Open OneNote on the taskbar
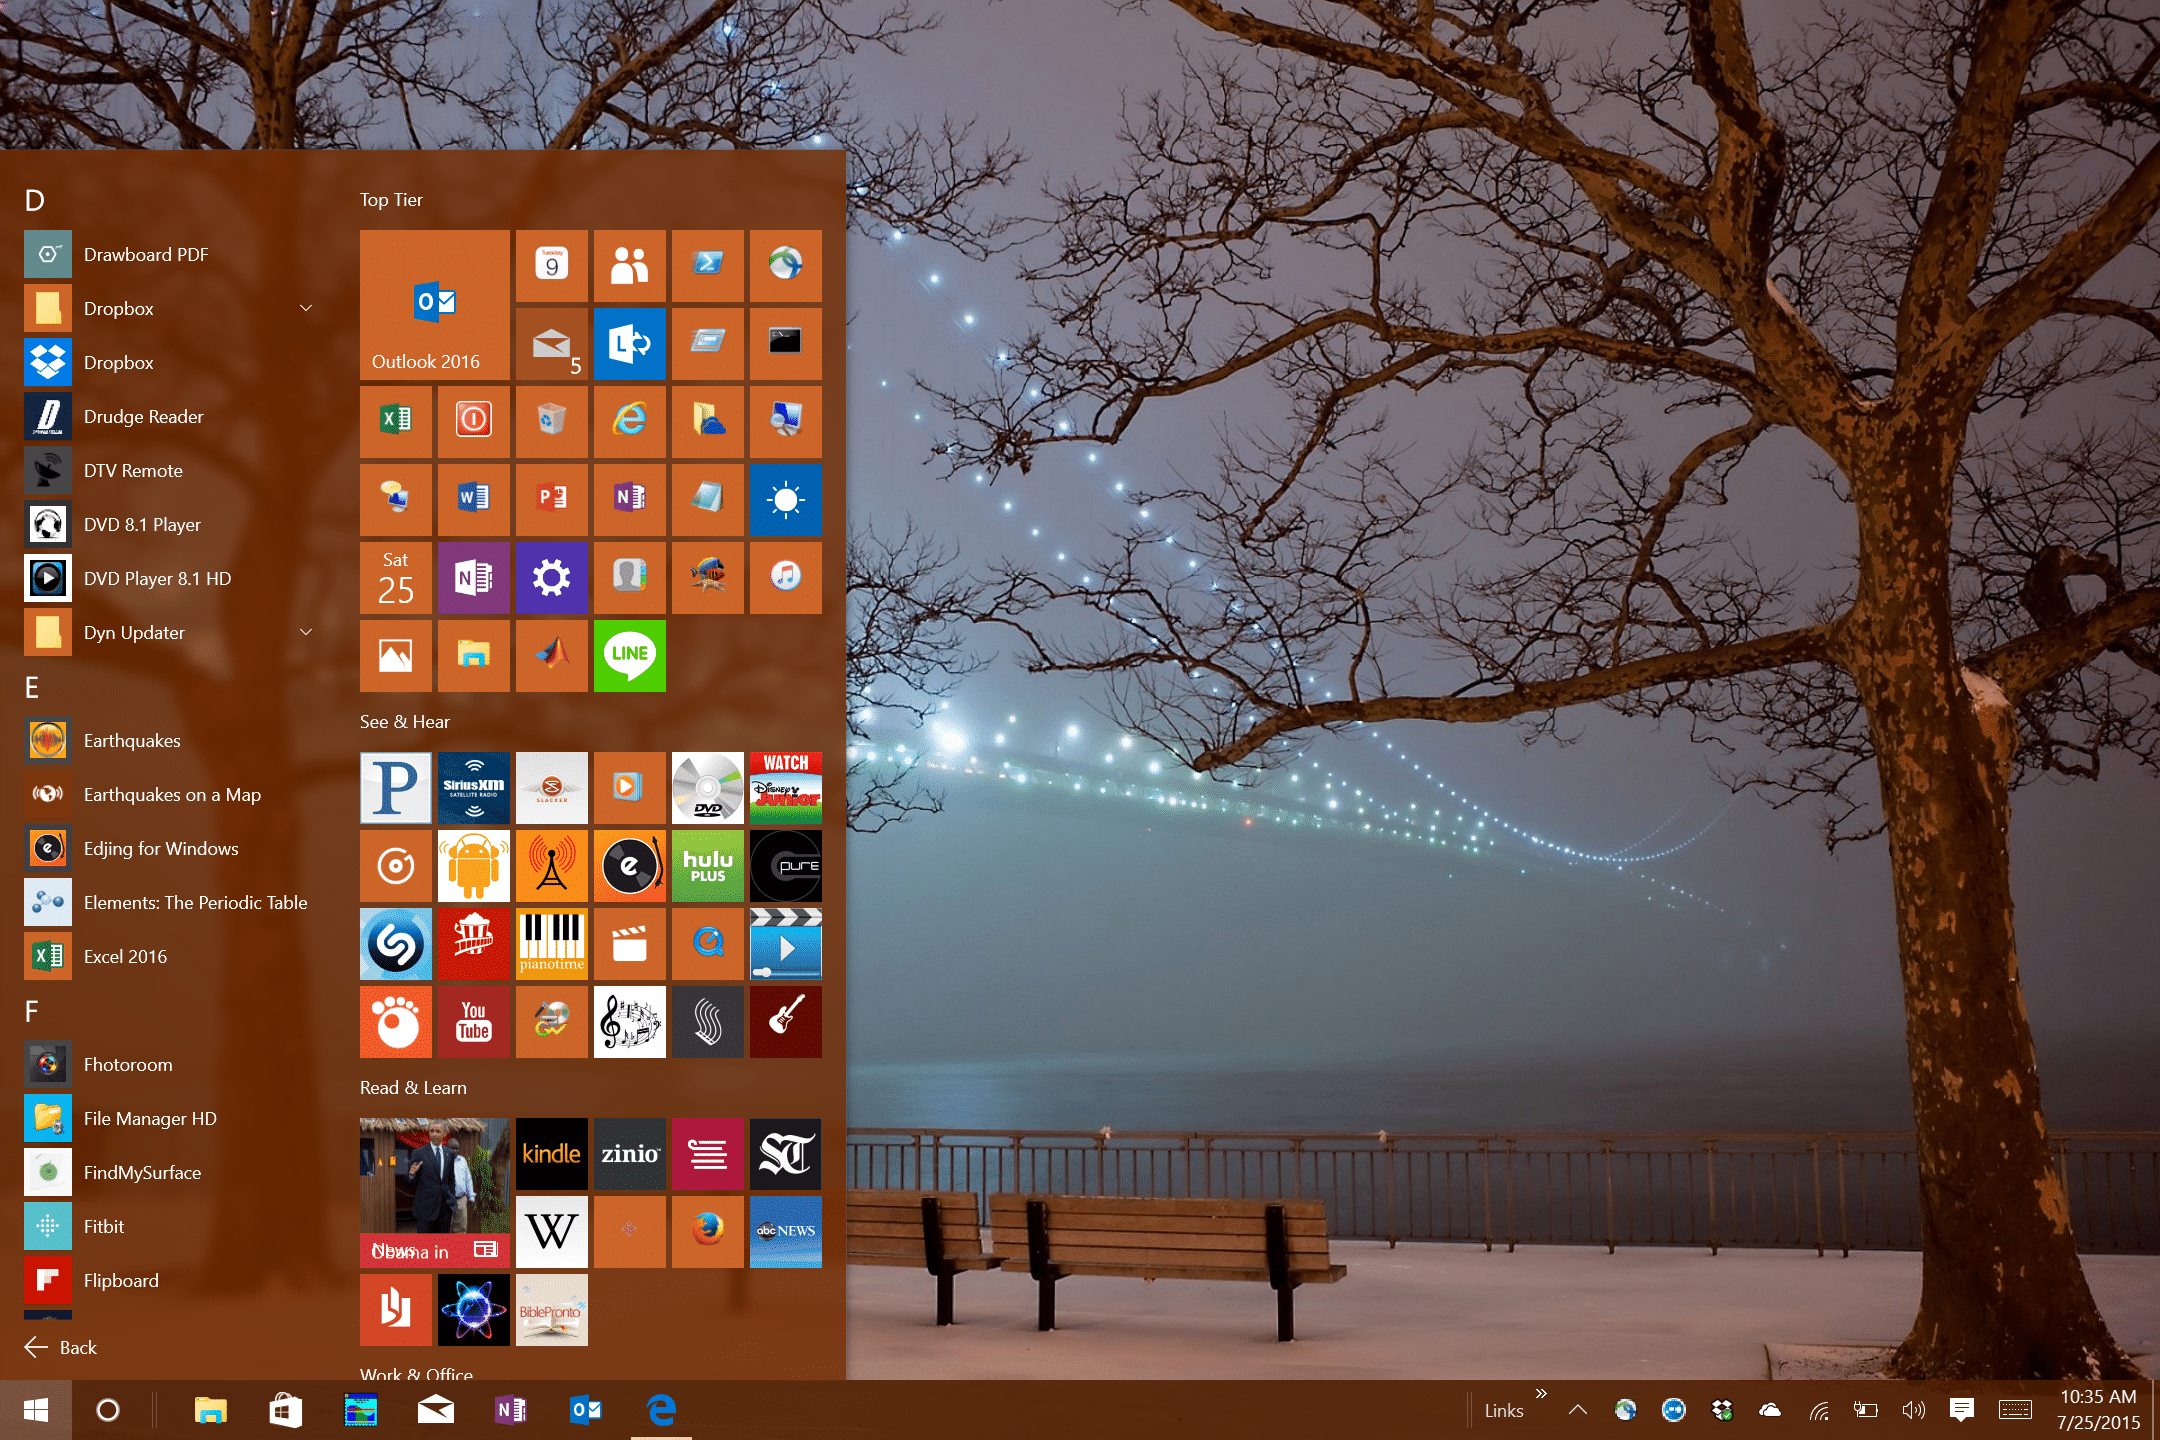Screen dimensions: 2160x1440 pos(511,1410)
